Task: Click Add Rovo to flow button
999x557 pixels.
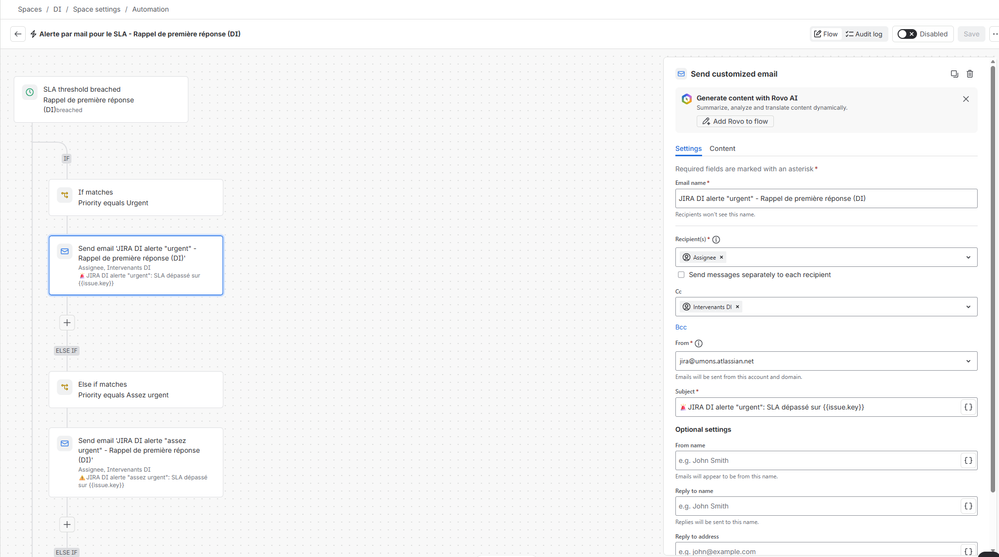Action: [x=735, y=121]
